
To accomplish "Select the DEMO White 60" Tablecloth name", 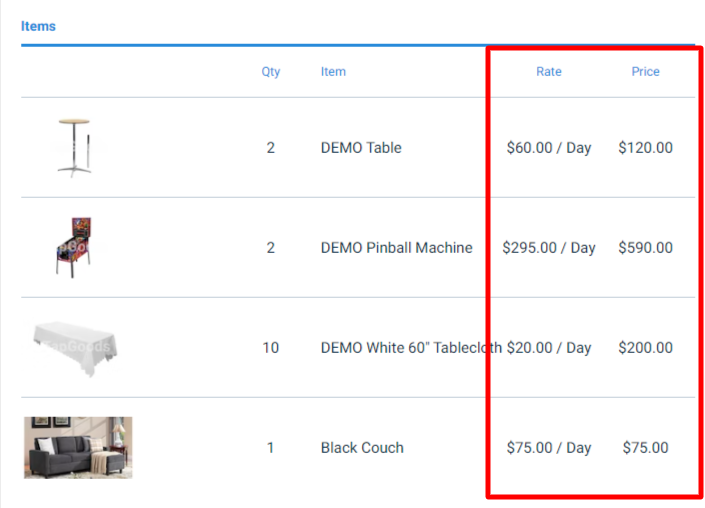I will [411, 348].
